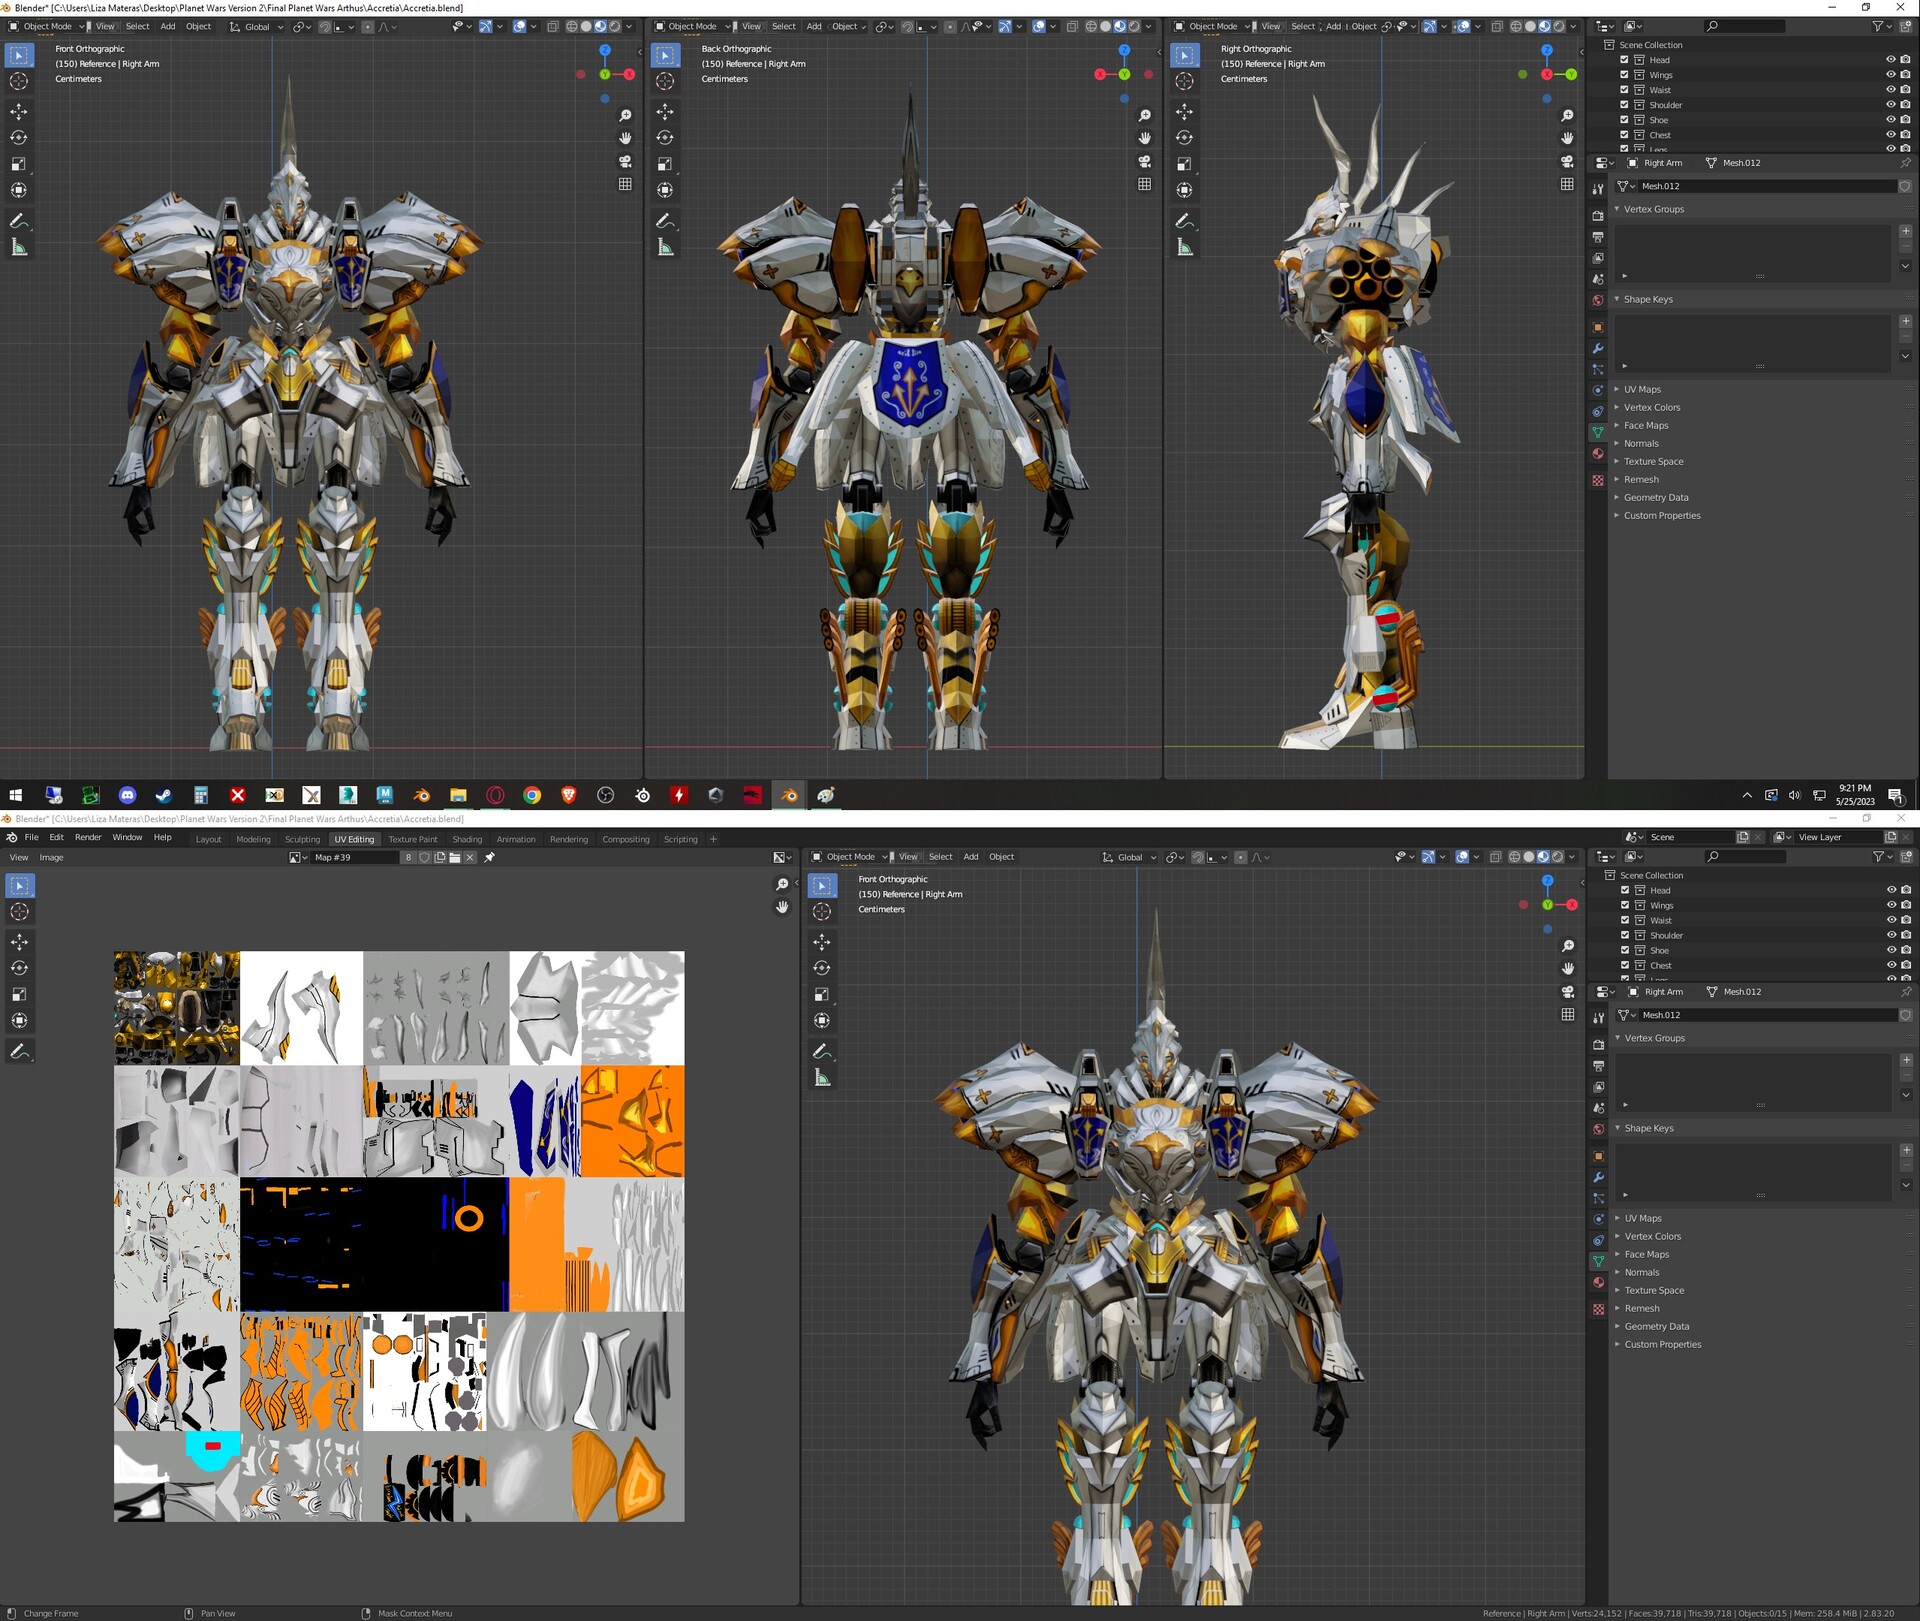Uncheck the Wings collection checkbox
This screenshot has height=1621, width=1920.
(1624, 74)
